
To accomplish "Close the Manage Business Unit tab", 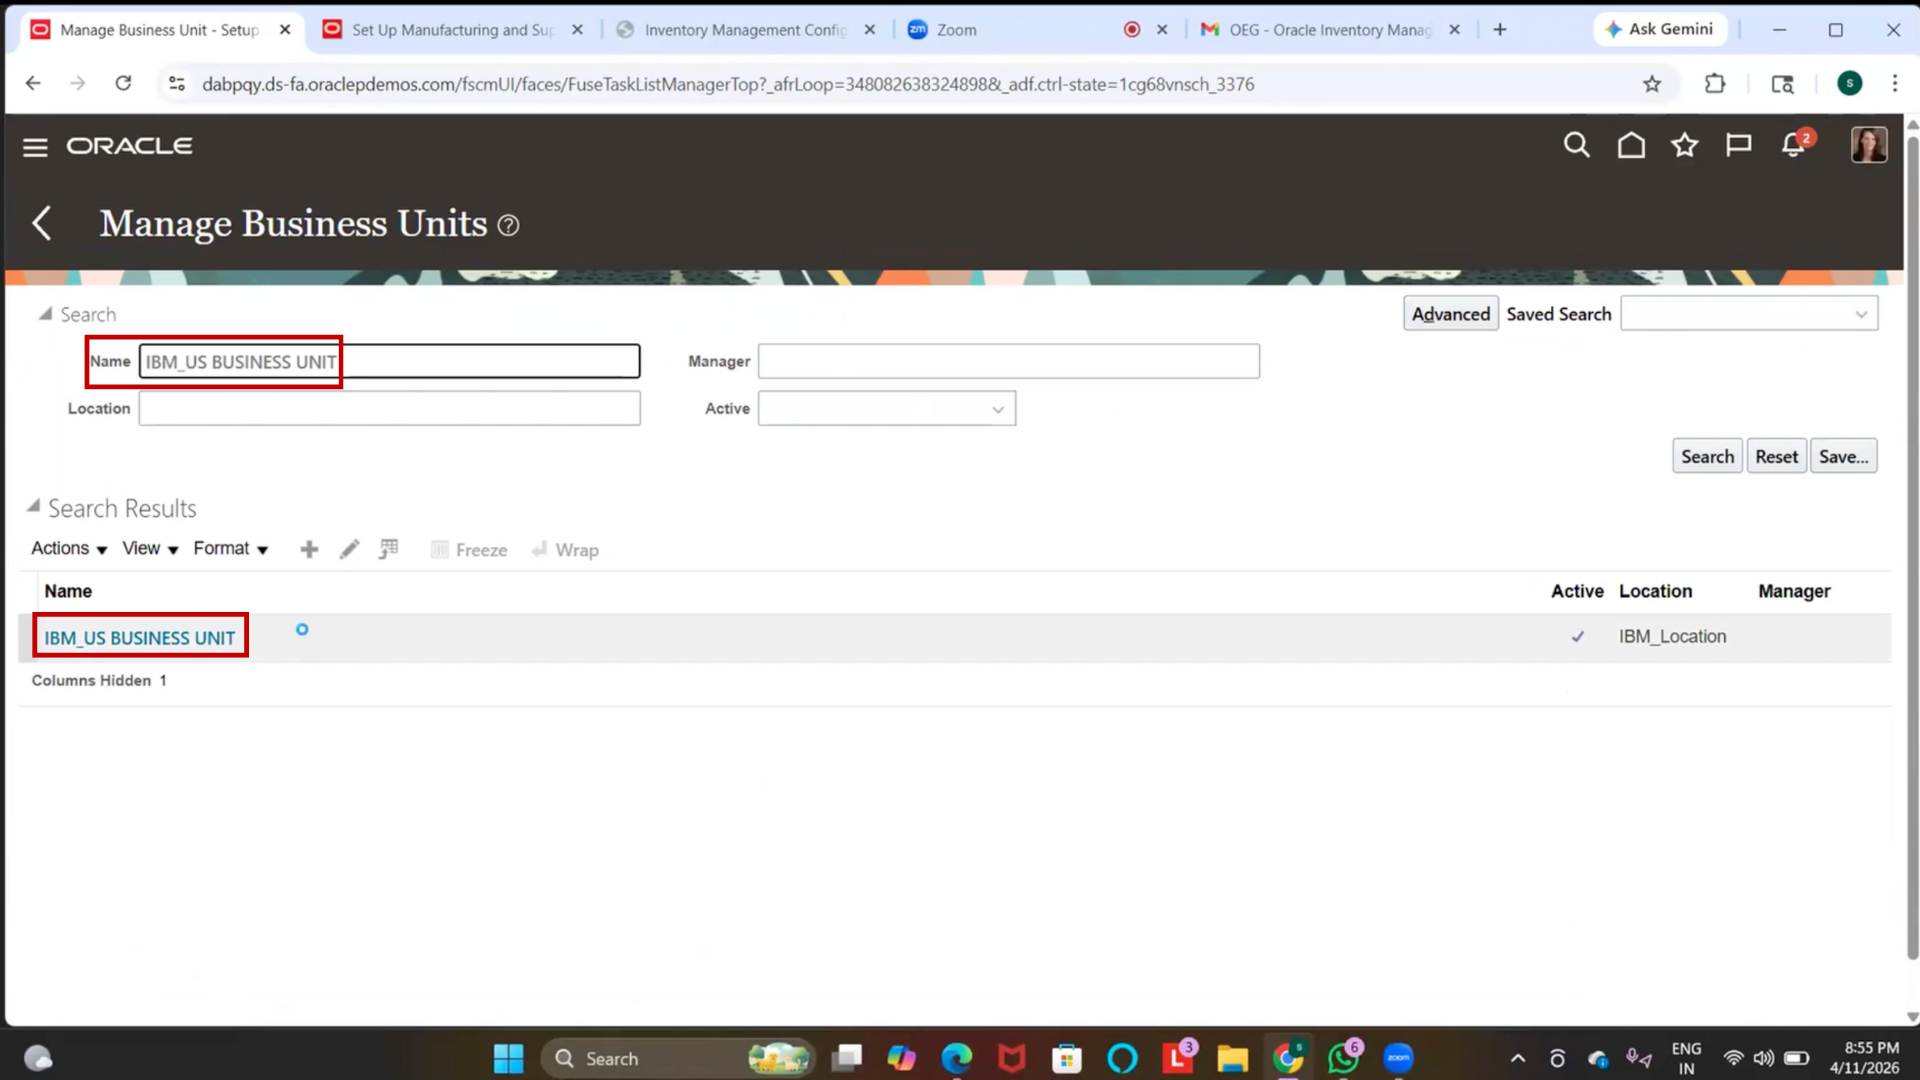I will pyautogui.click(x=285, y=30).
